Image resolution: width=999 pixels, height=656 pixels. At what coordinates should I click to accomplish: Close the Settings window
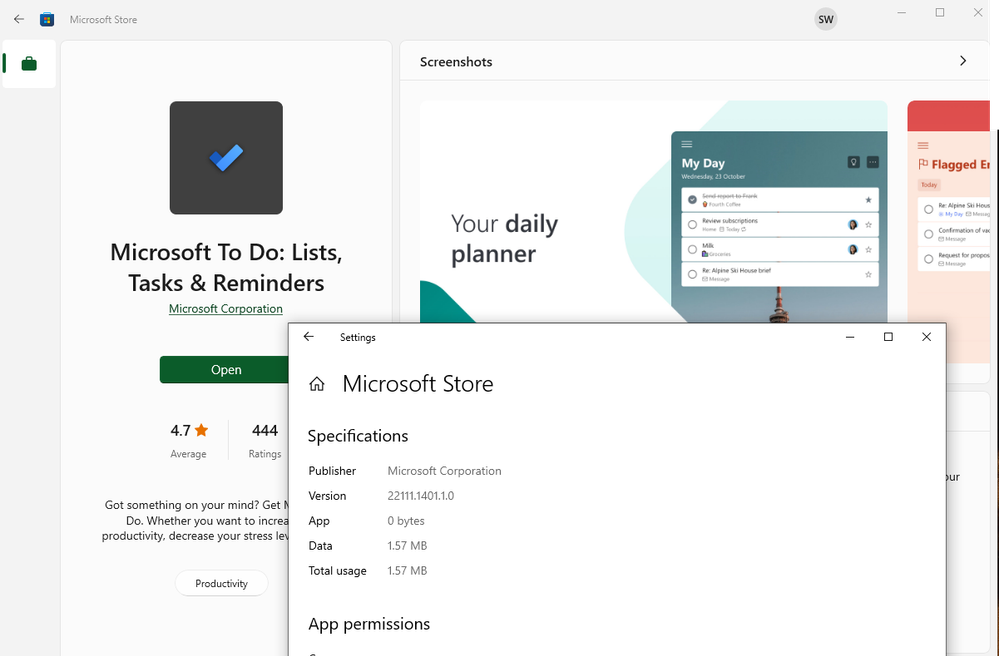point(926,337)
